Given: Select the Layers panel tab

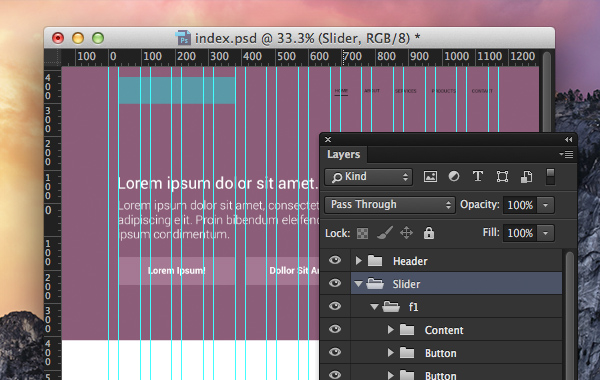Looking at the screenshot, I should click(x=343, y=154).
